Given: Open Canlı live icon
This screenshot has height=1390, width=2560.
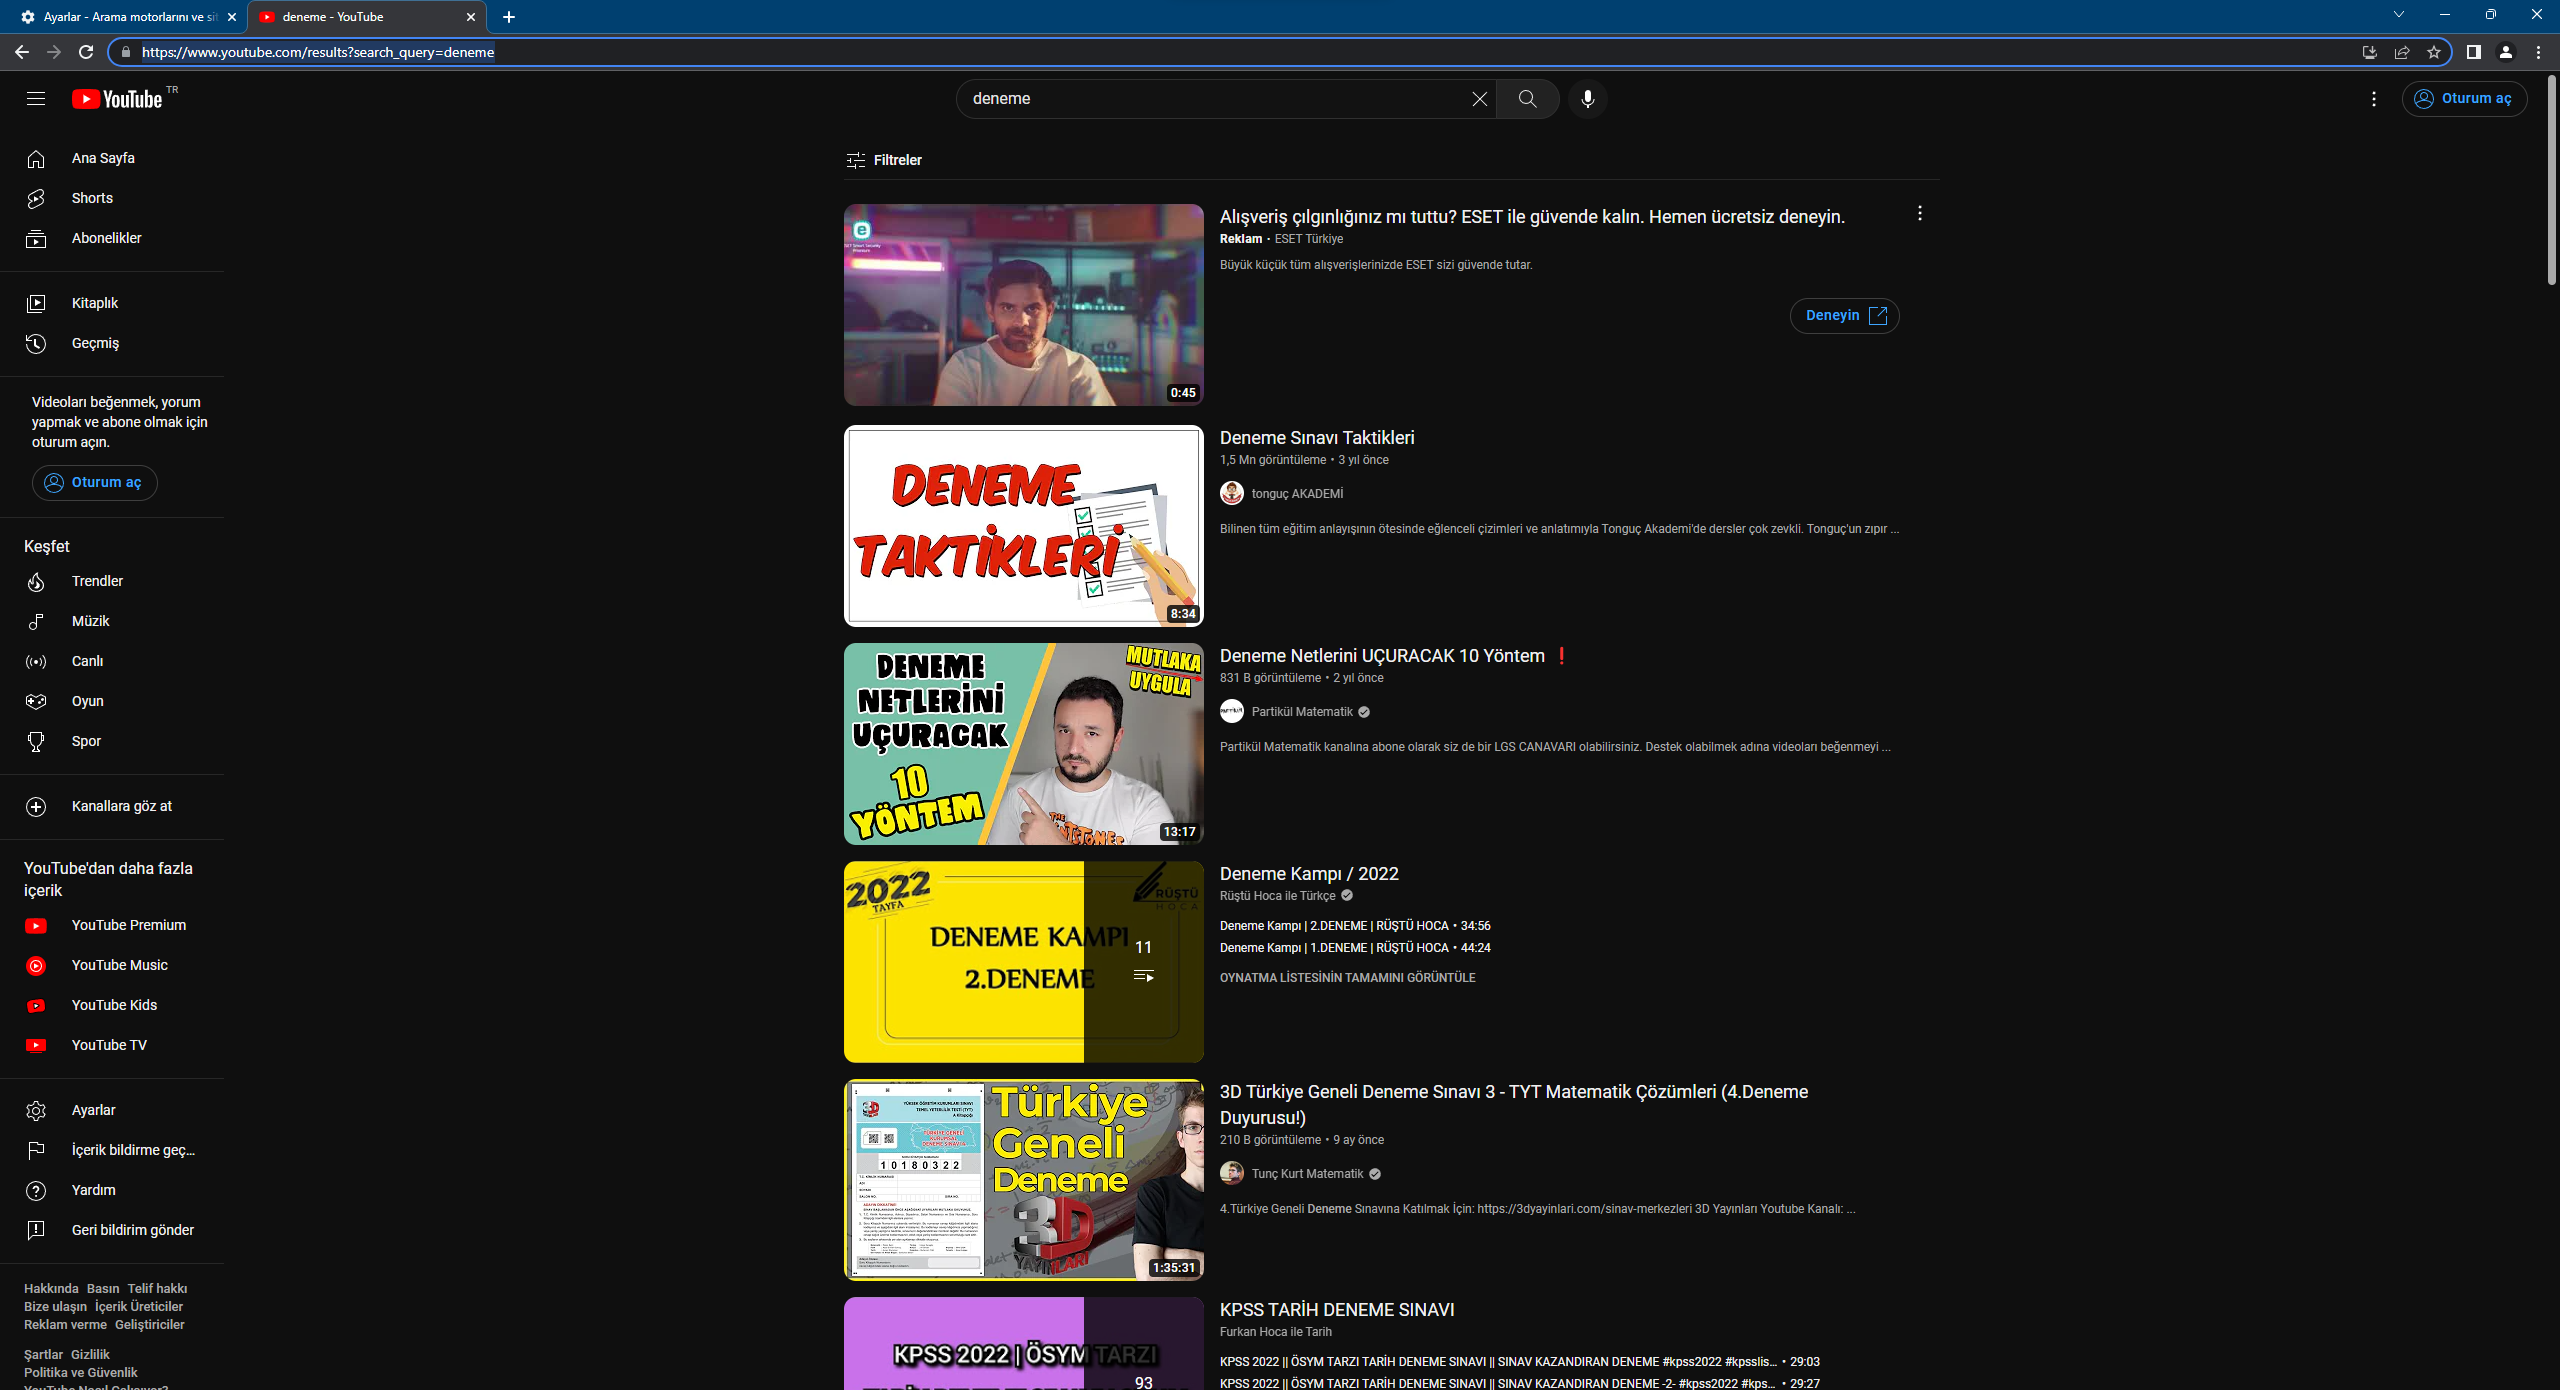Looking at the screenshot, I should click(36, 662).
